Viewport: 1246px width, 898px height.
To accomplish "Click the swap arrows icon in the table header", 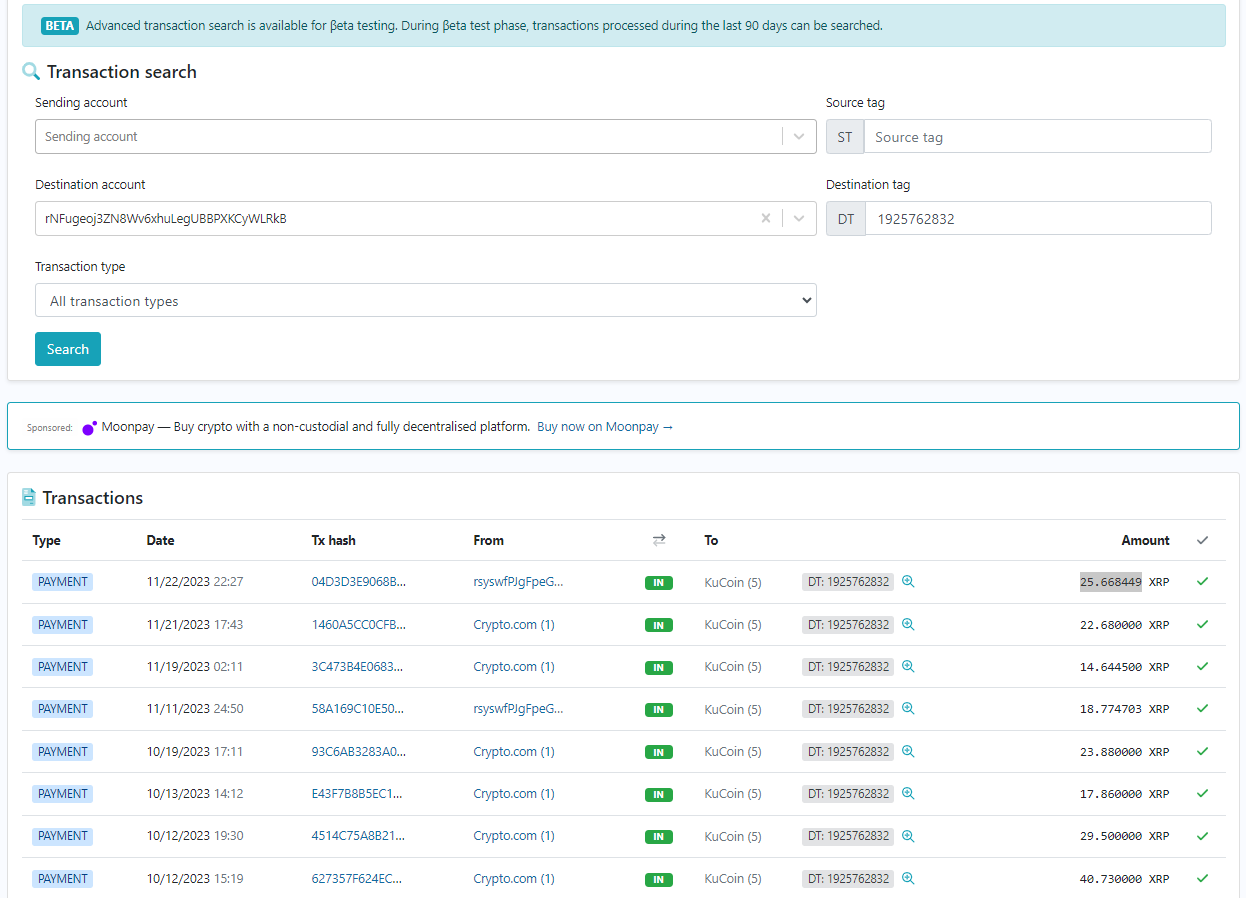I will coord(659,540).
